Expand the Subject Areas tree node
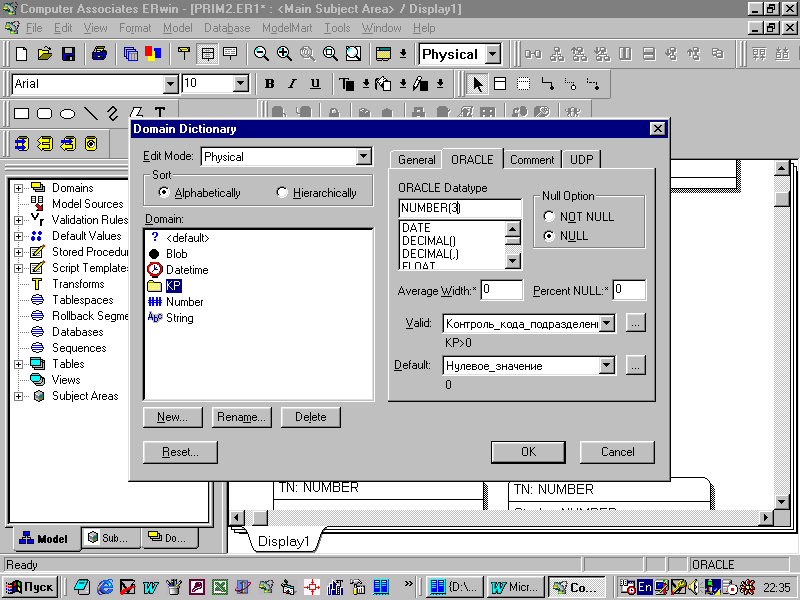 (18, 396)
